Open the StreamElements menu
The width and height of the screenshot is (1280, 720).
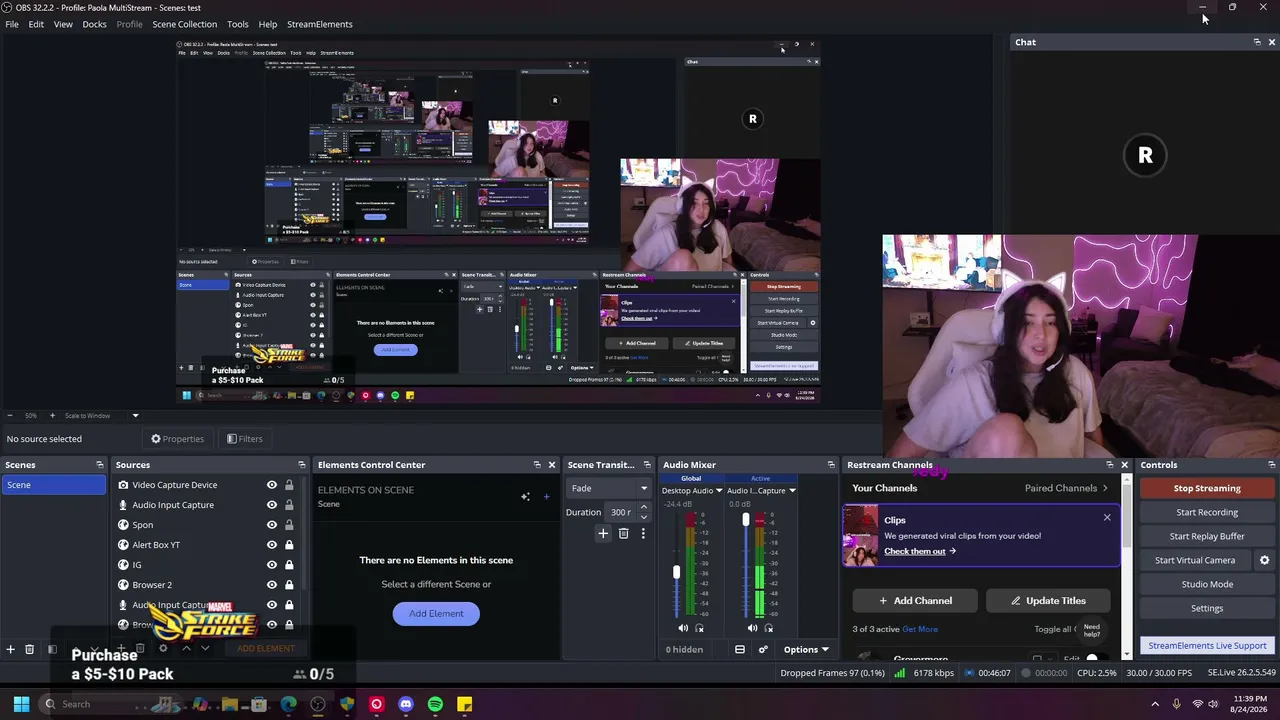[x=320, y=24]
